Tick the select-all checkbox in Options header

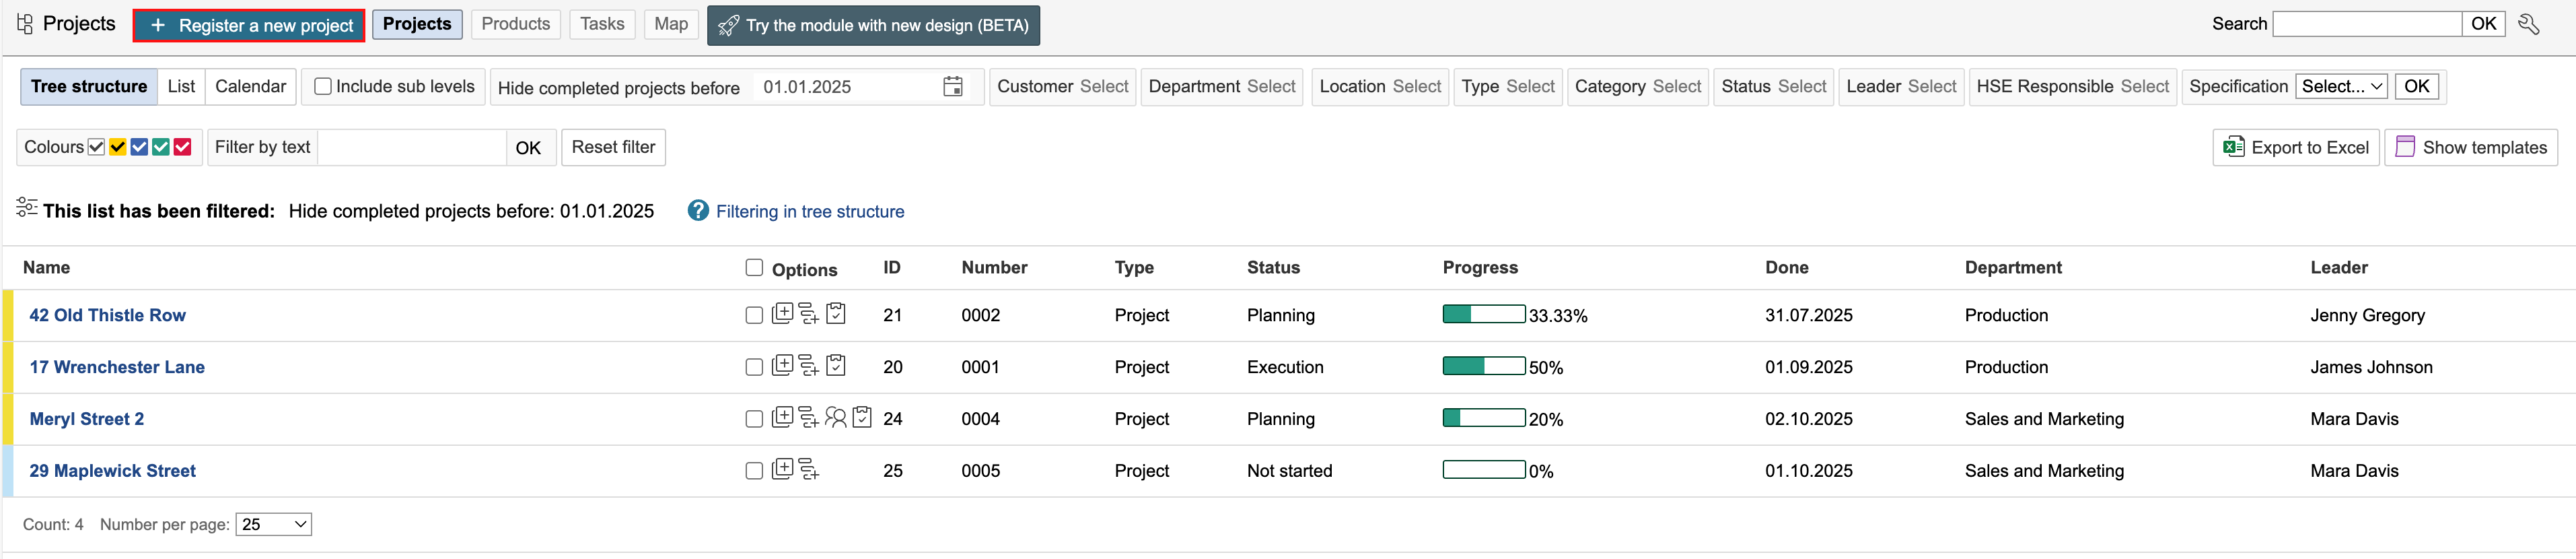pyautogui.click(x=754, y=267)
